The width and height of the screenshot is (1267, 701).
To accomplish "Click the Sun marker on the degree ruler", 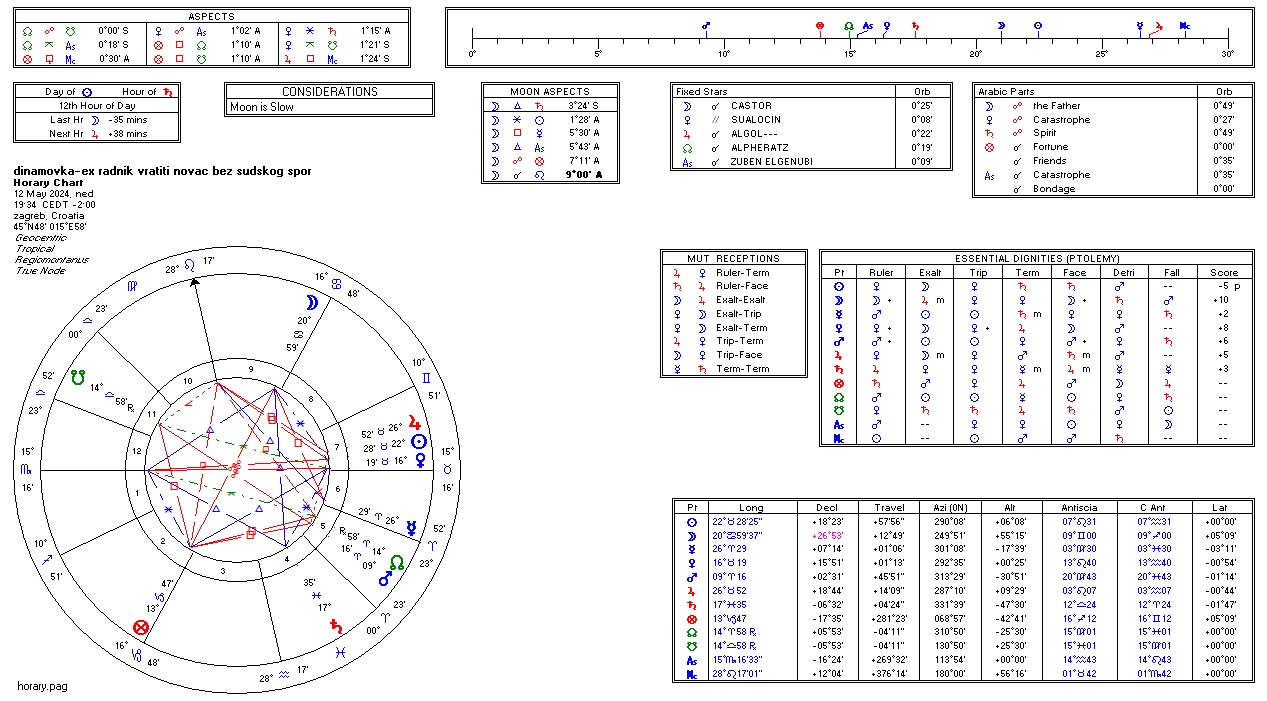I will tap(1037, 26).
